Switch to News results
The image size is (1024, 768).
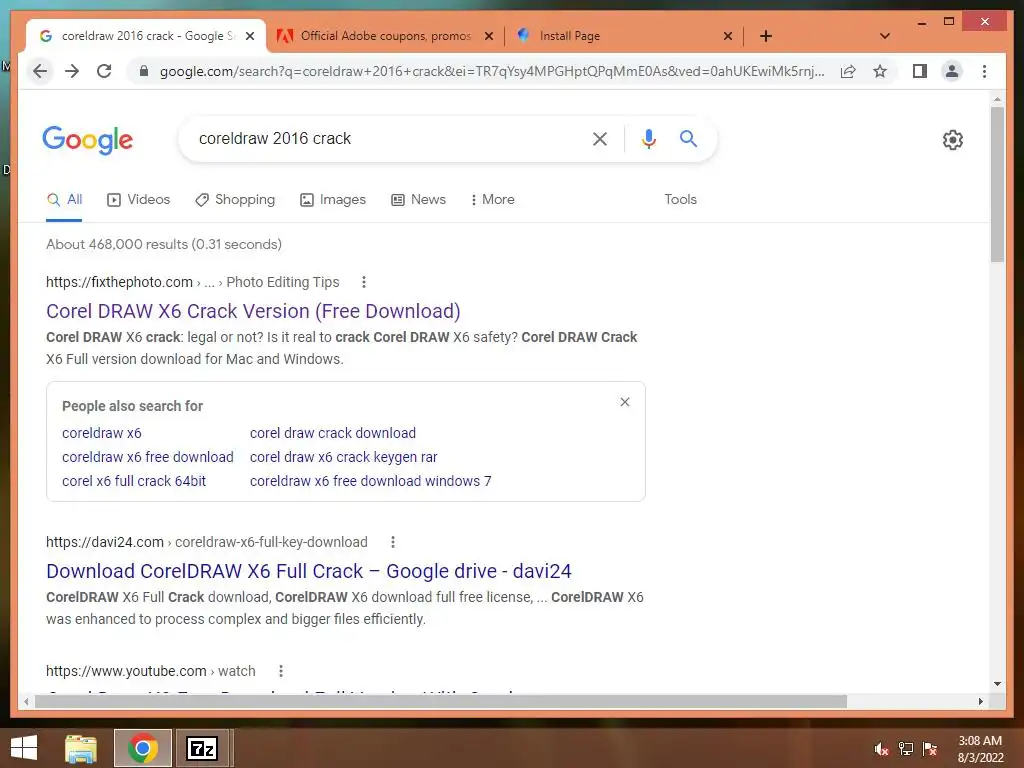[418, 199]
